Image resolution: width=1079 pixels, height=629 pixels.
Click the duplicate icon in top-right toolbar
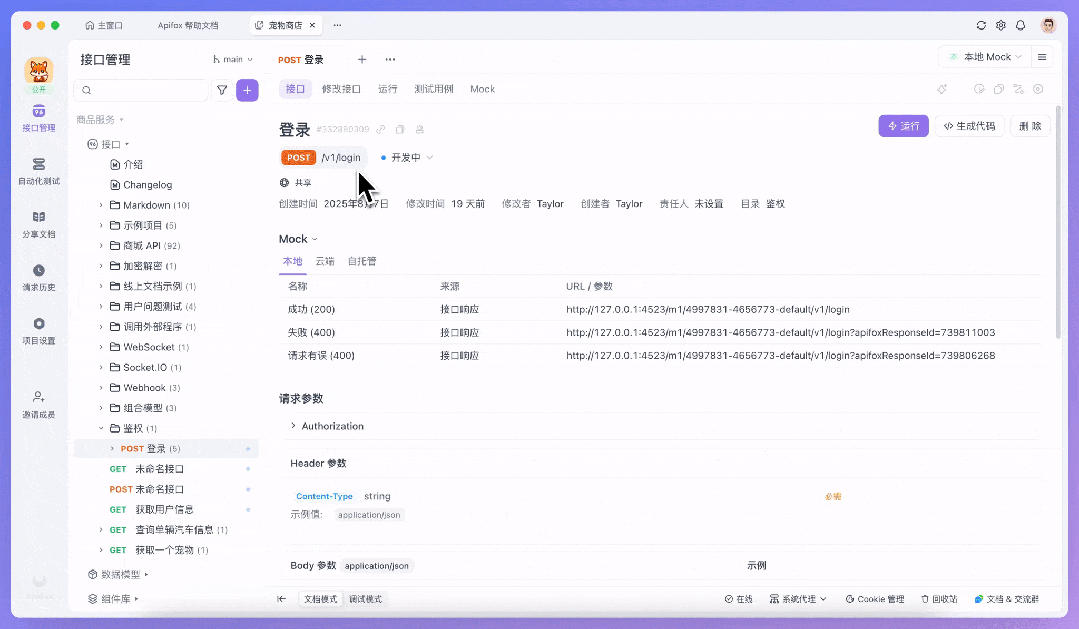(999, 89)
